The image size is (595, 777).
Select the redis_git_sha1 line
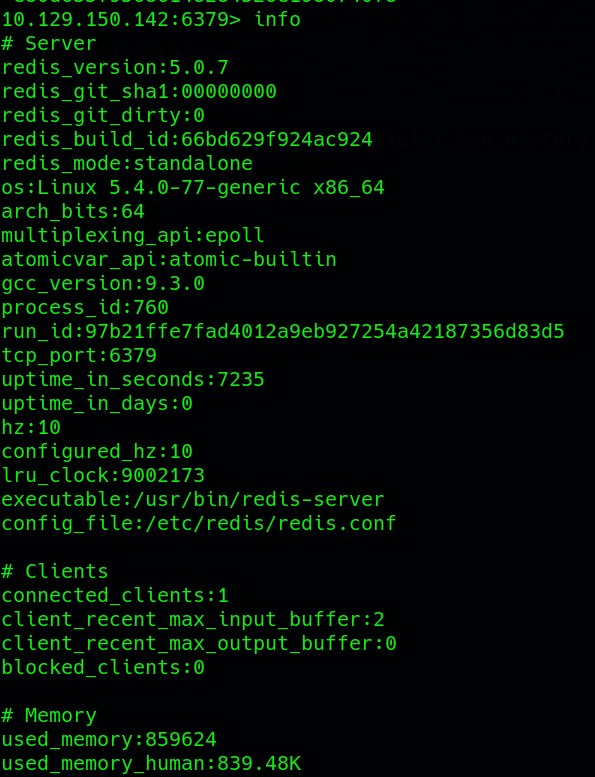coord(139,92)
